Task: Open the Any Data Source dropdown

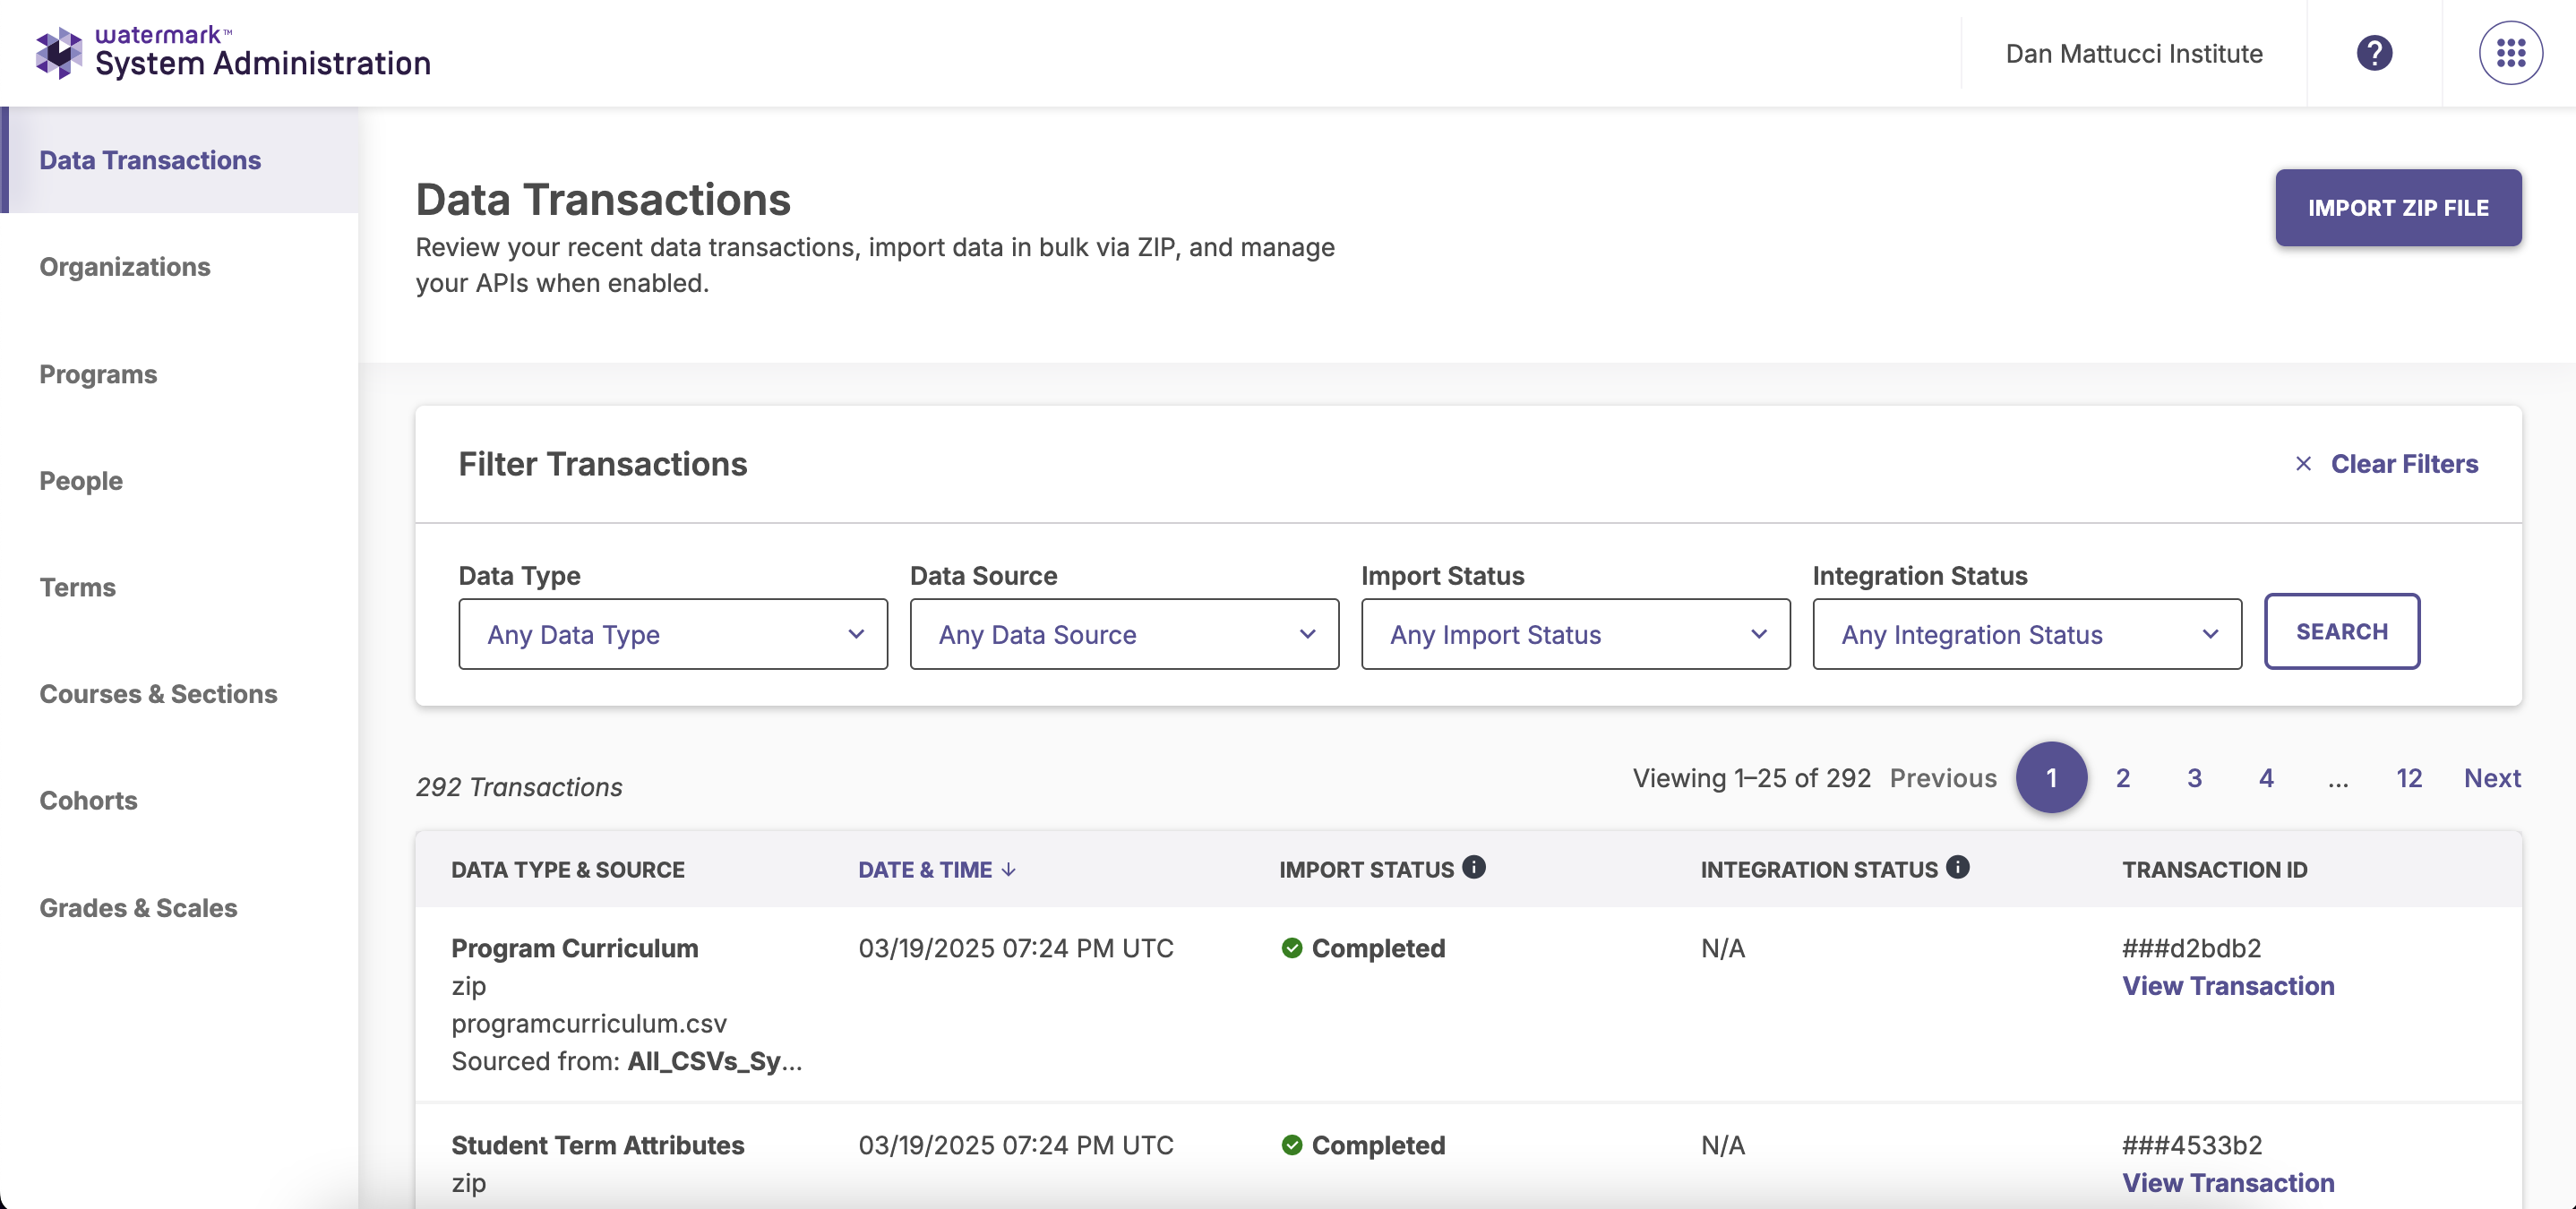Action: (1124, 634)
